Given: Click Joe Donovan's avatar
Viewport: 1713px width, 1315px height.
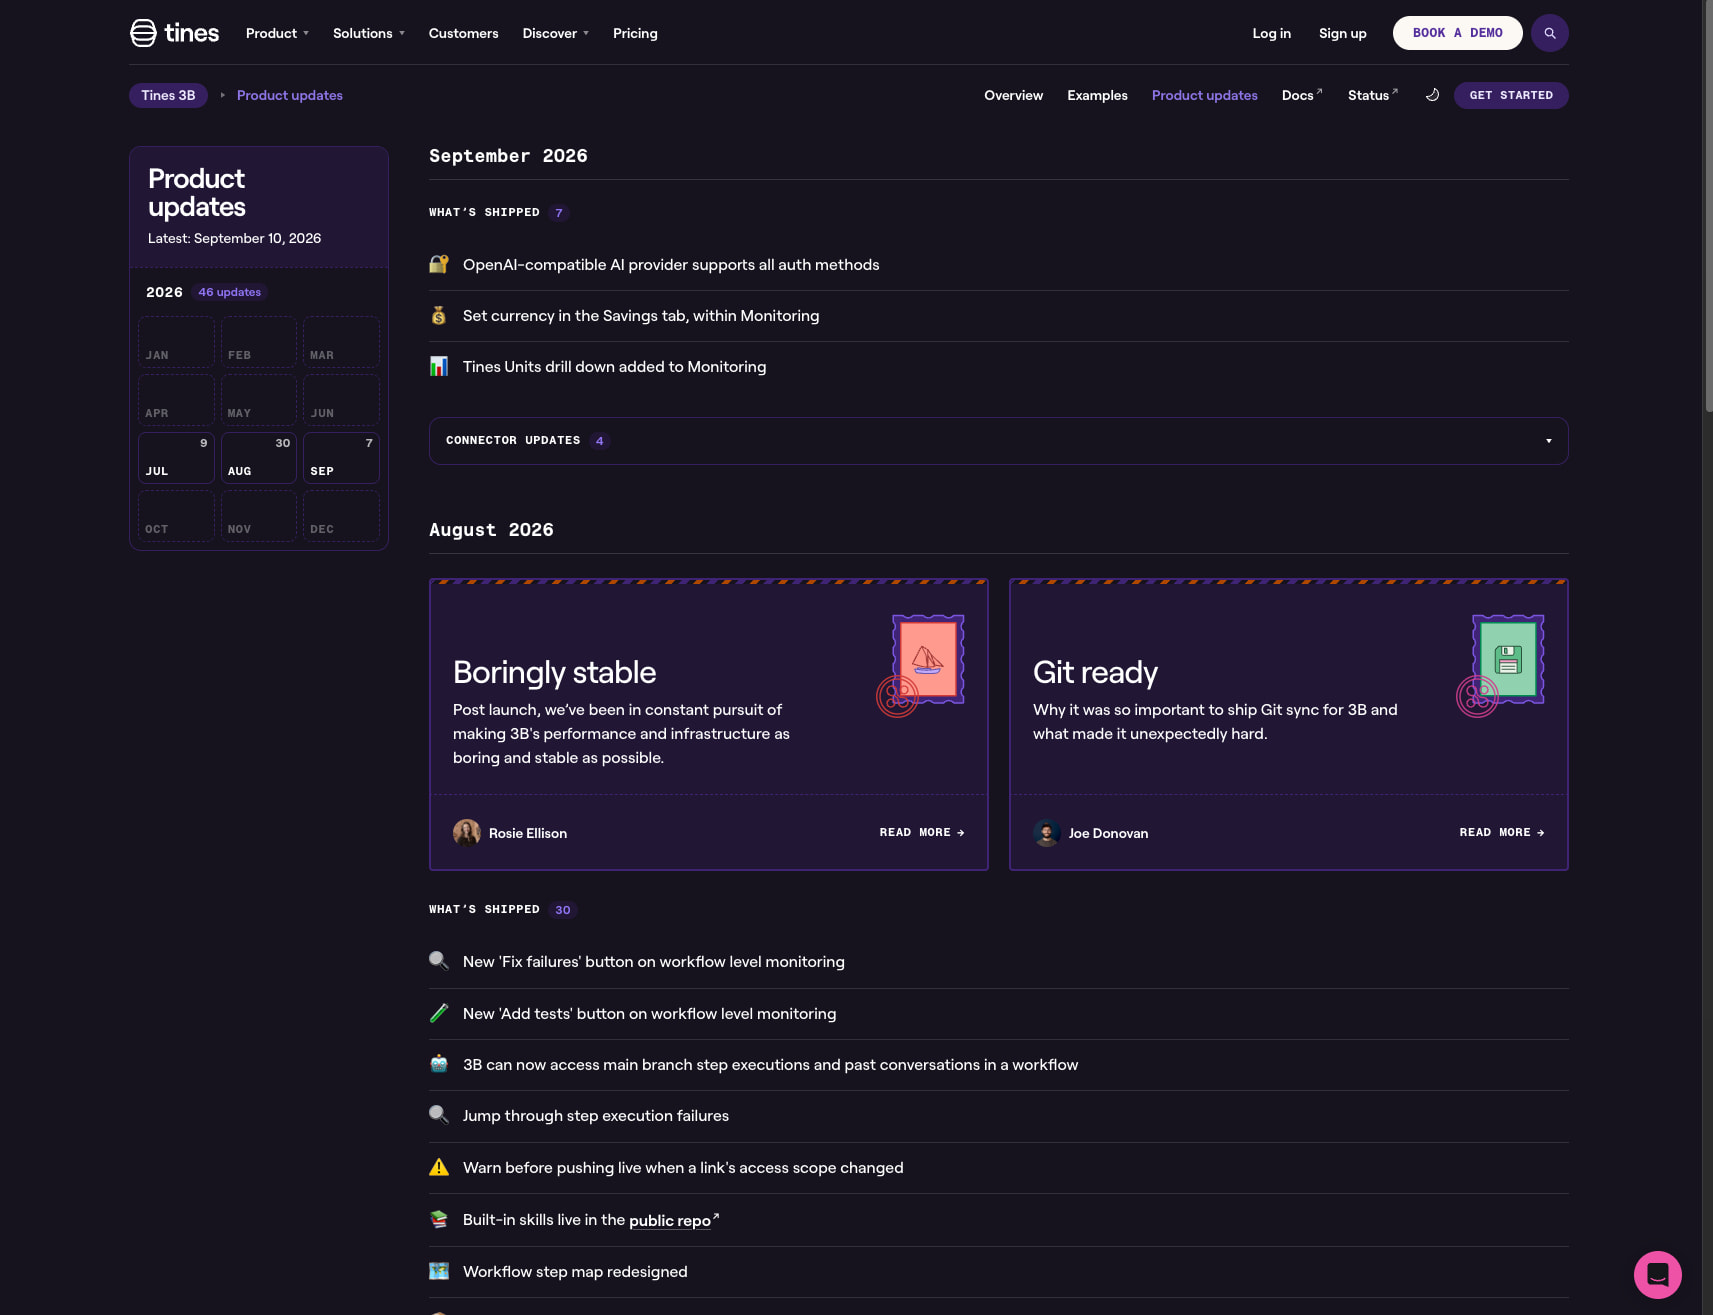Looking at the screenshot, I should tap(1047, 833).
